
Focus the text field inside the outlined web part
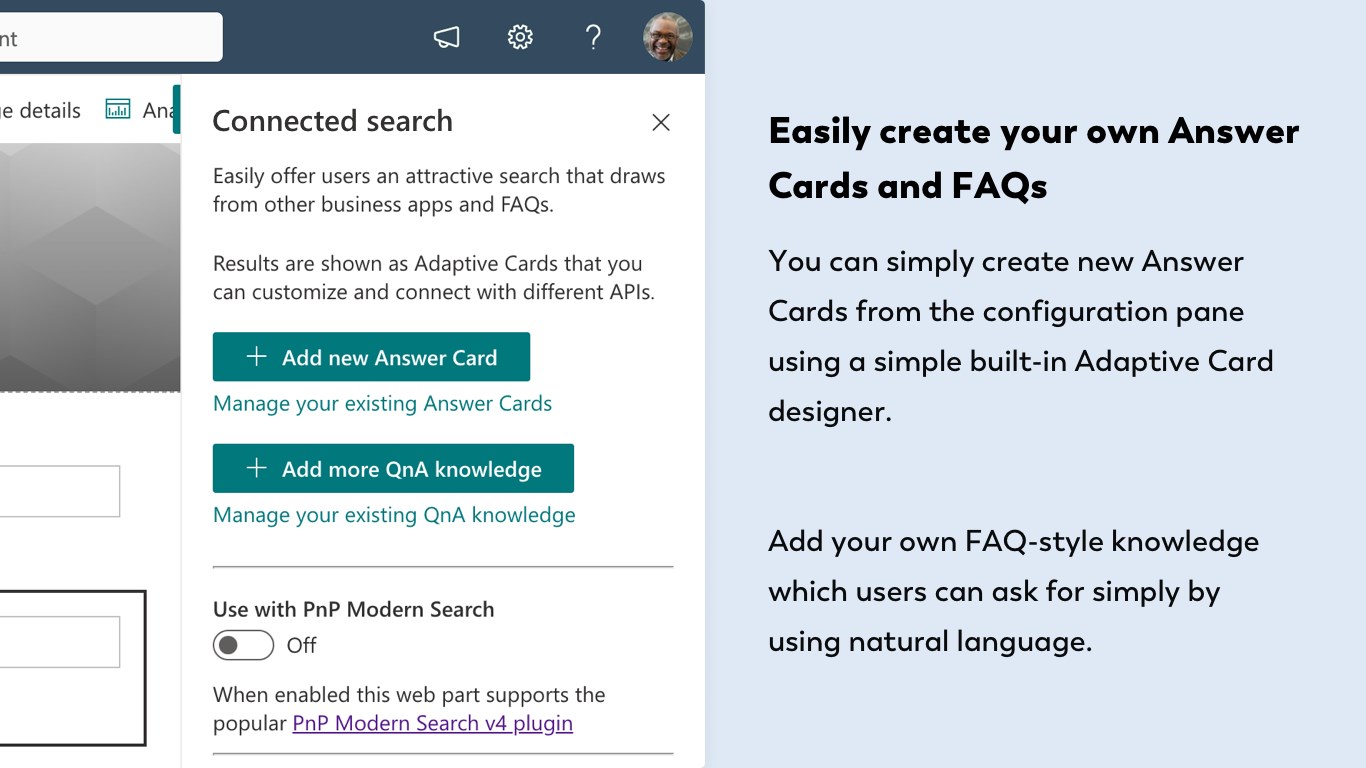(60, 642)
